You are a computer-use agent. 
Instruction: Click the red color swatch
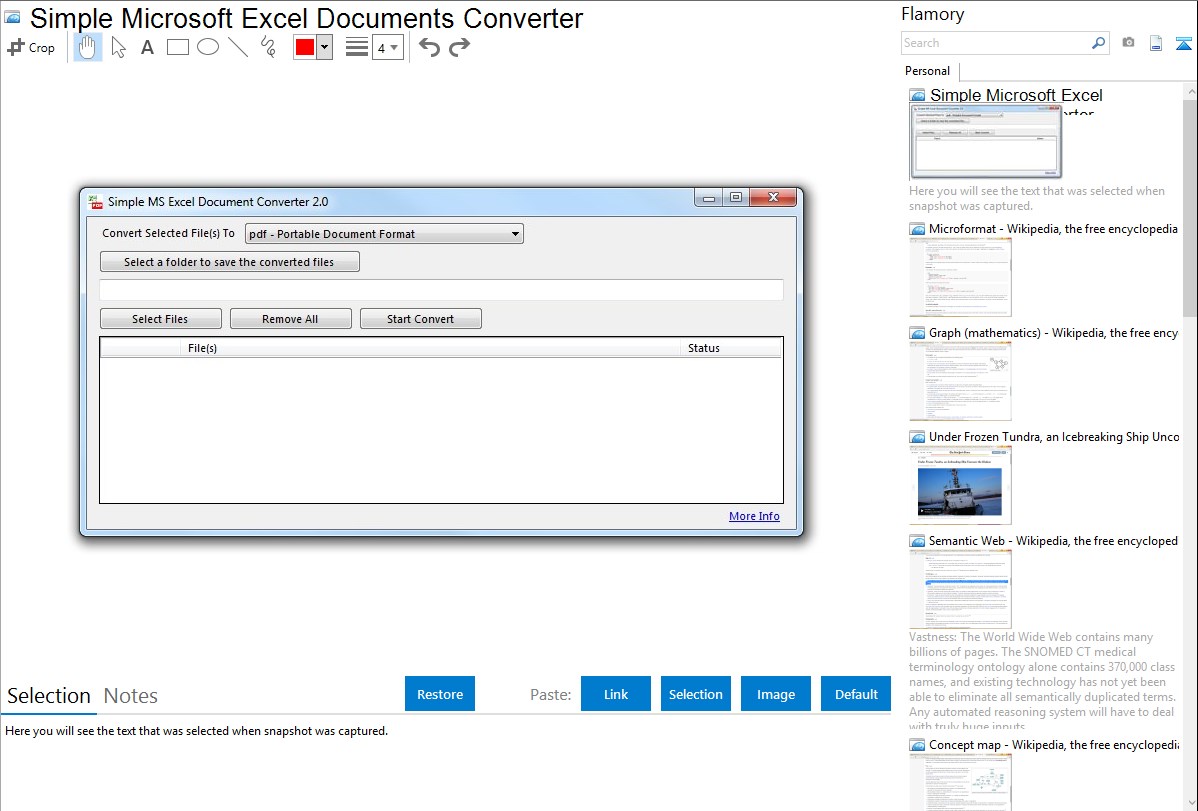point(305,47)
